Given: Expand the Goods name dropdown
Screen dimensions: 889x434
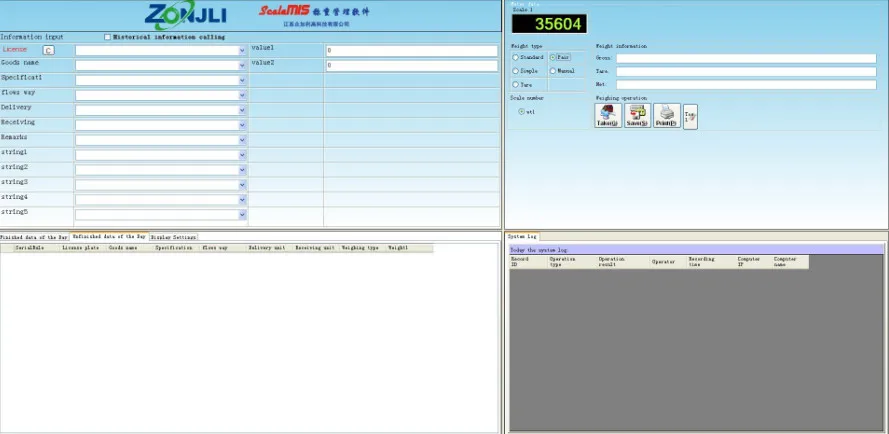Looking at the screenshot, I should pyautogui.click(x=241, y=65).
